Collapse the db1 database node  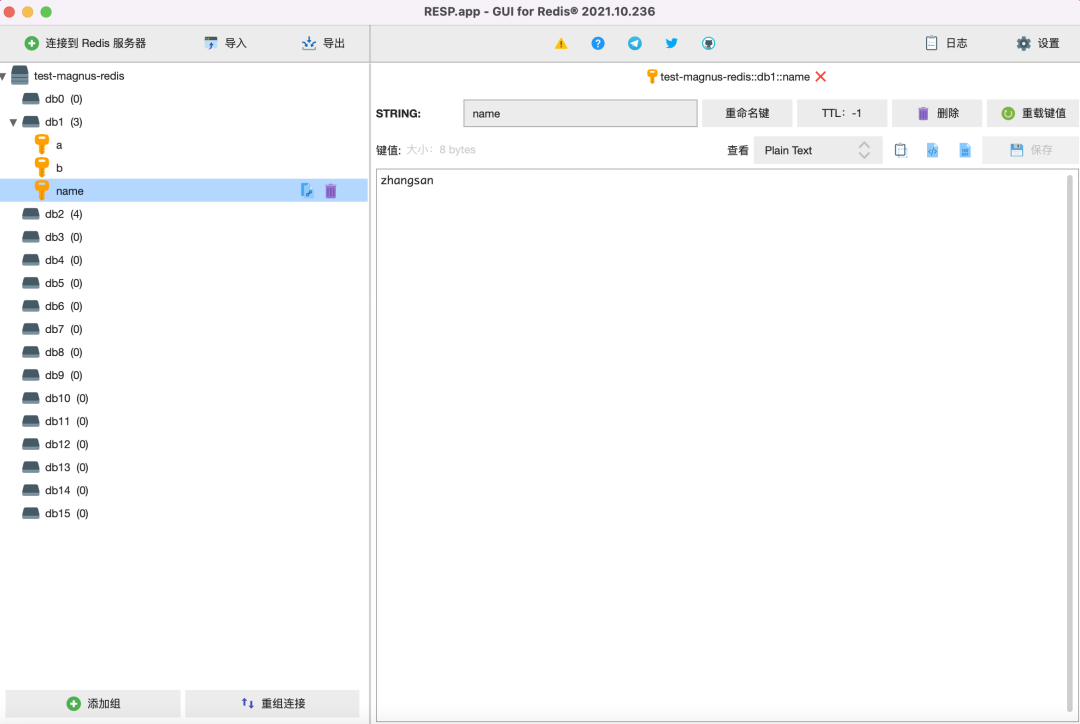click(13, 123)
